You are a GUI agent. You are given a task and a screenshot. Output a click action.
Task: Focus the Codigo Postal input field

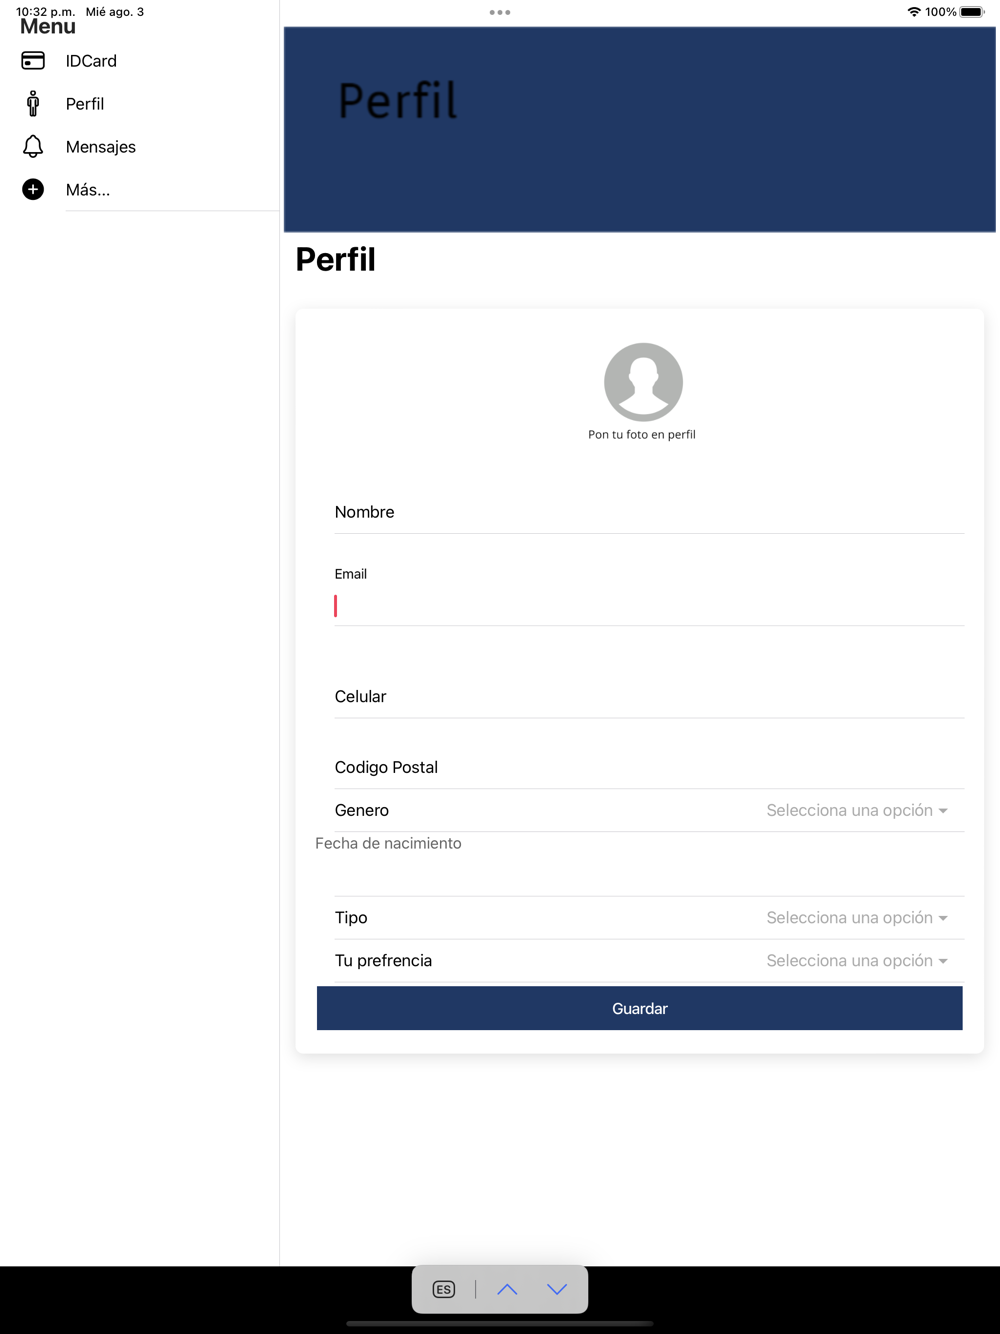click(649, 768)
